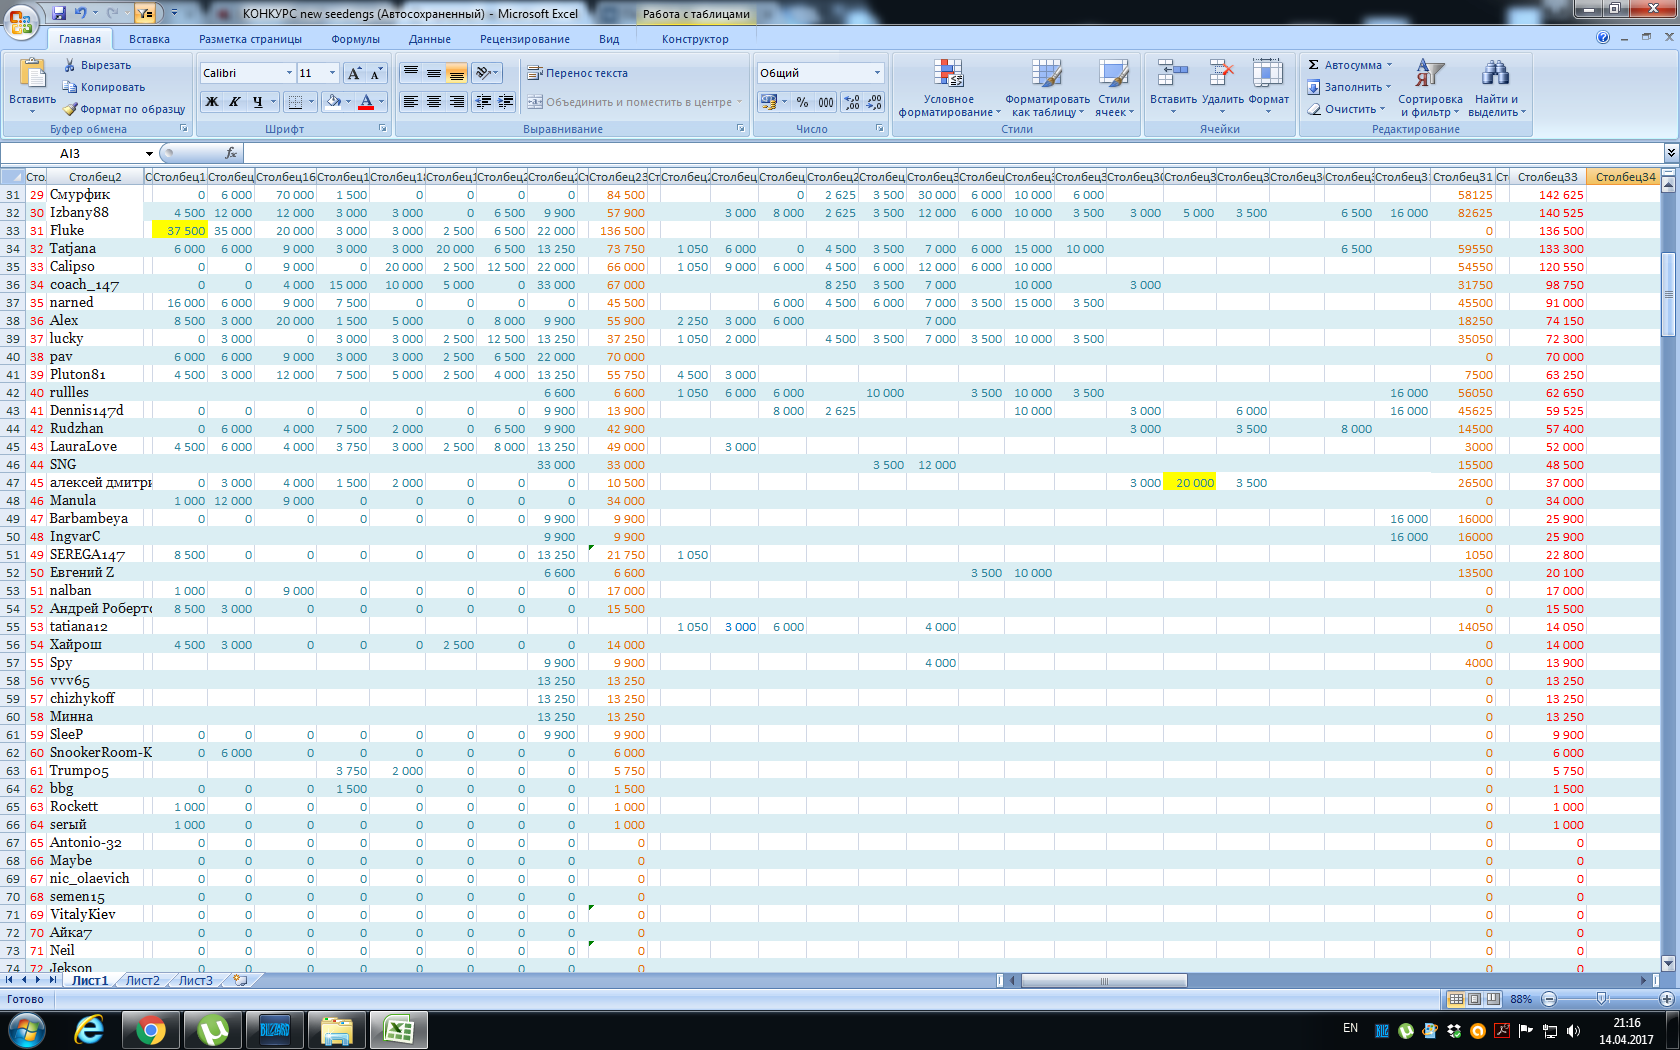Switch to the Формулы ribbon tab
This screenshot has height=1050, width=1680.
pos(355,39)
